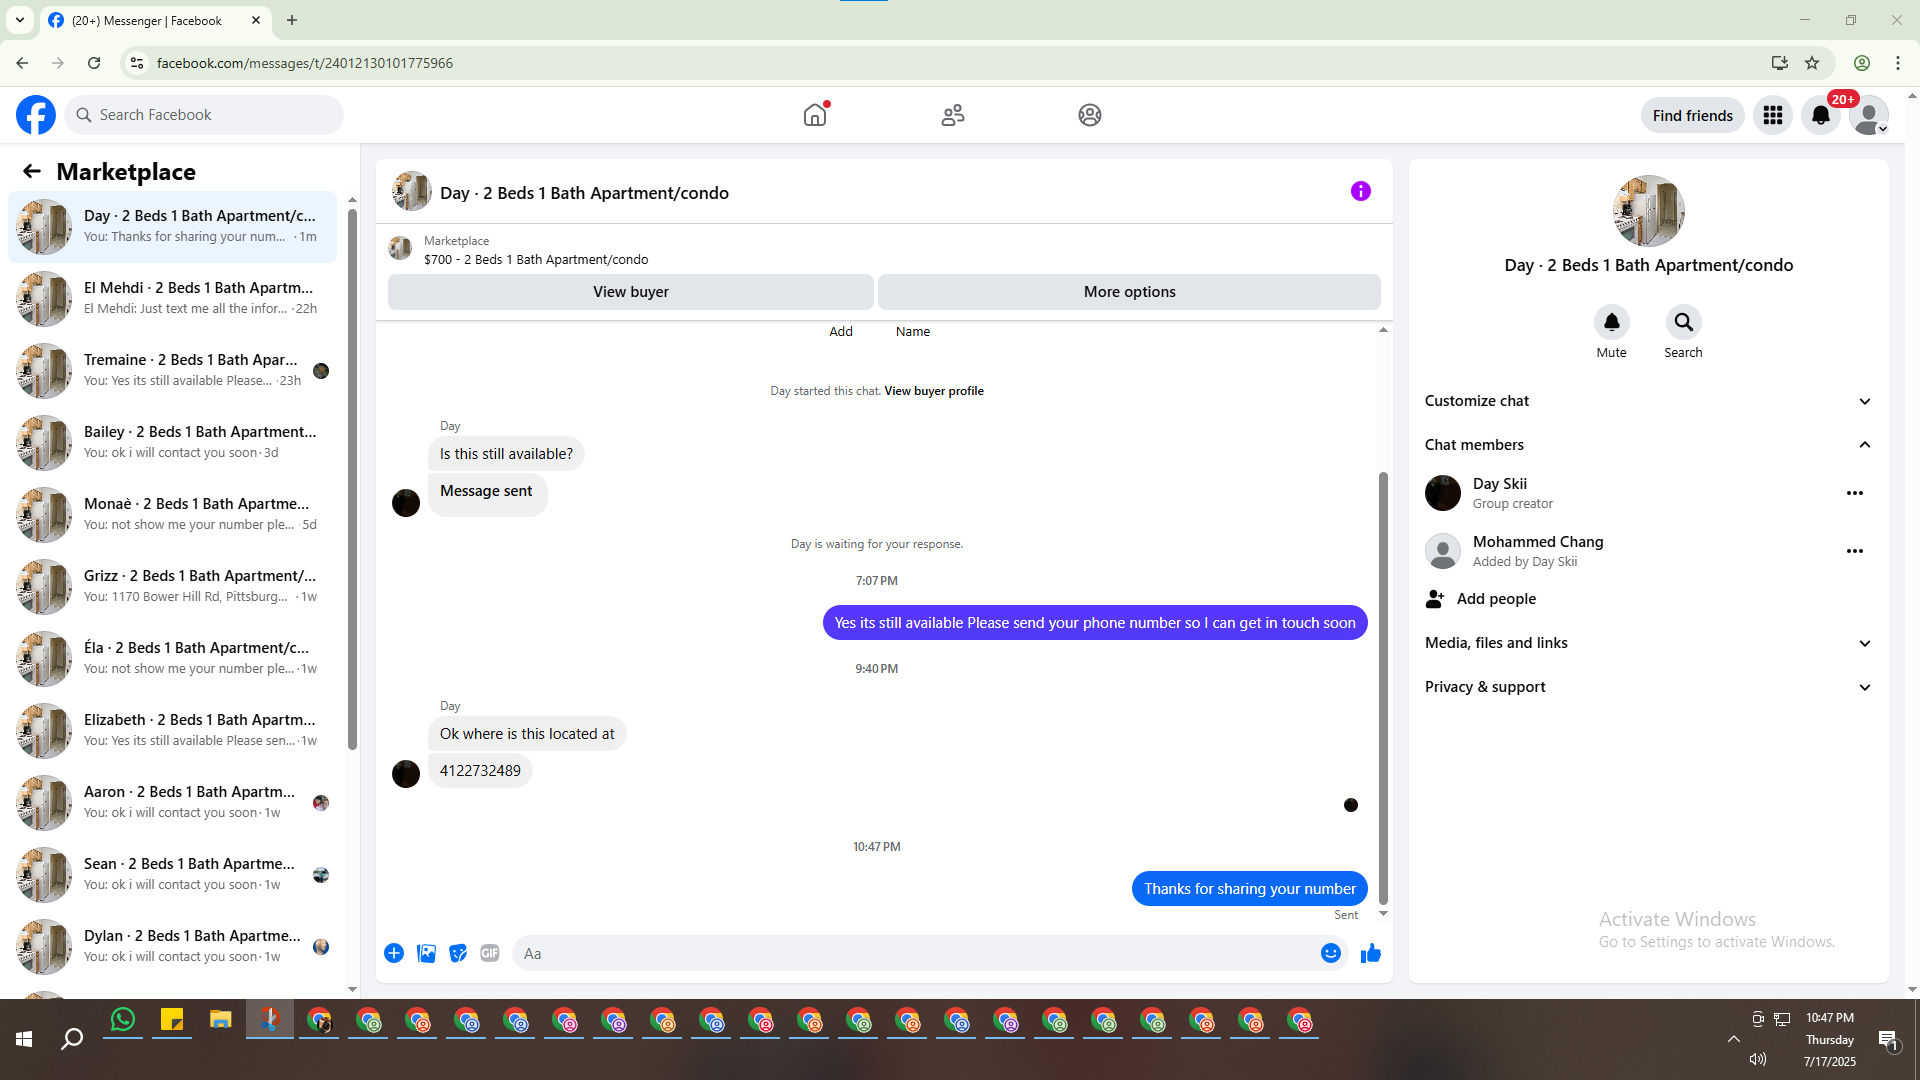The image size is (1920, 1080).
Task: Click the chat messages scrollbar
Action: (x=1384, y=688)
